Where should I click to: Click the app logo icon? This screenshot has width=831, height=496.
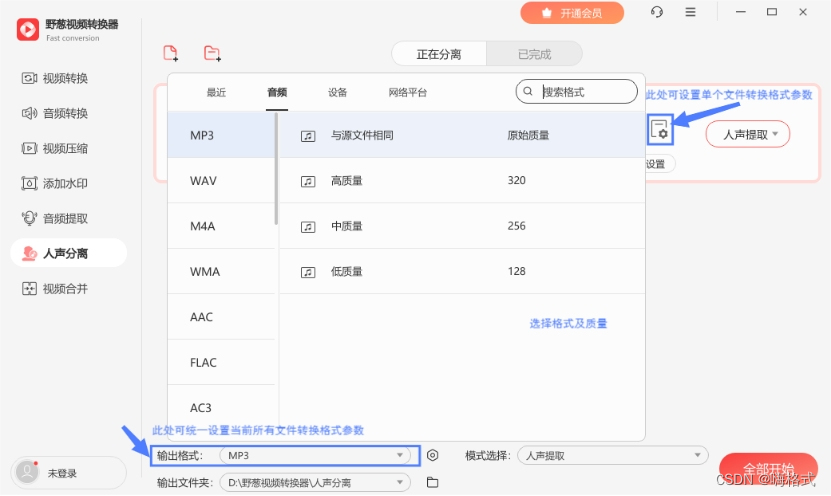click(28, 30)
